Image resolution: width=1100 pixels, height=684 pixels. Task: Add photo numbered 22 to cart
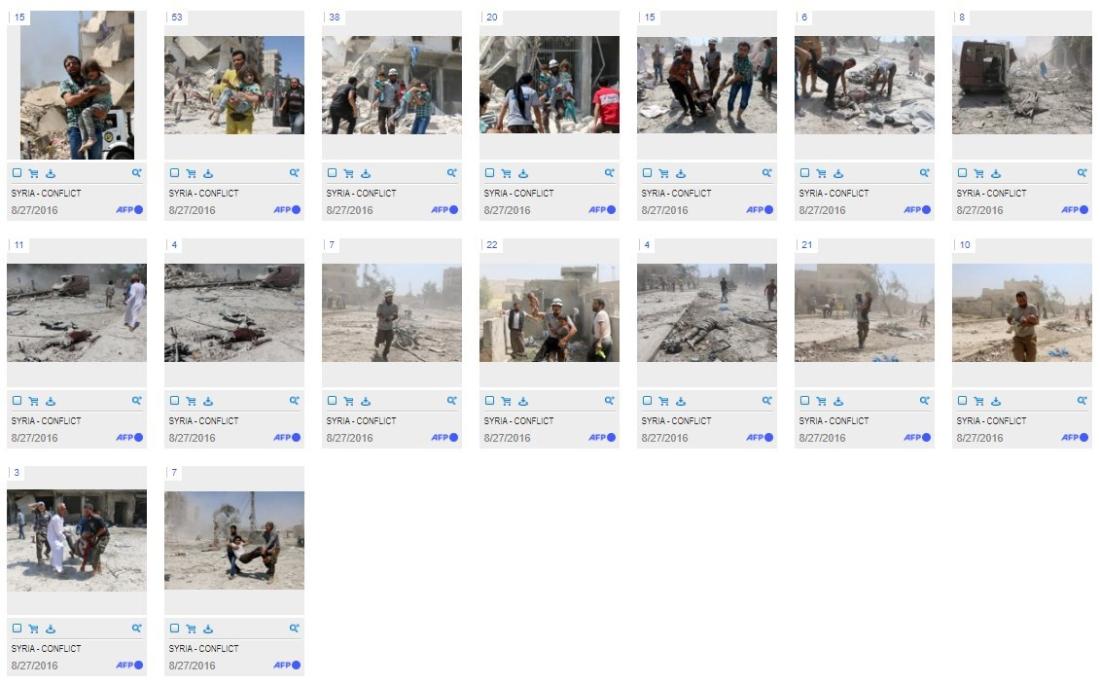pyautogui.click(x=506, y=401)
